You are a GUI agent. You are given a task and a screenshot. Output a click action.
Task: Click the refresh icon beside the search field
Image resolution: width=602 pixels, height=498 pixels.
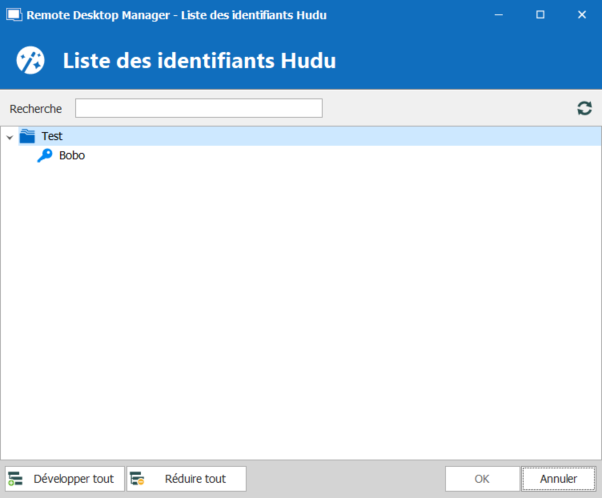pyautogui.click(x=584, y=108)
